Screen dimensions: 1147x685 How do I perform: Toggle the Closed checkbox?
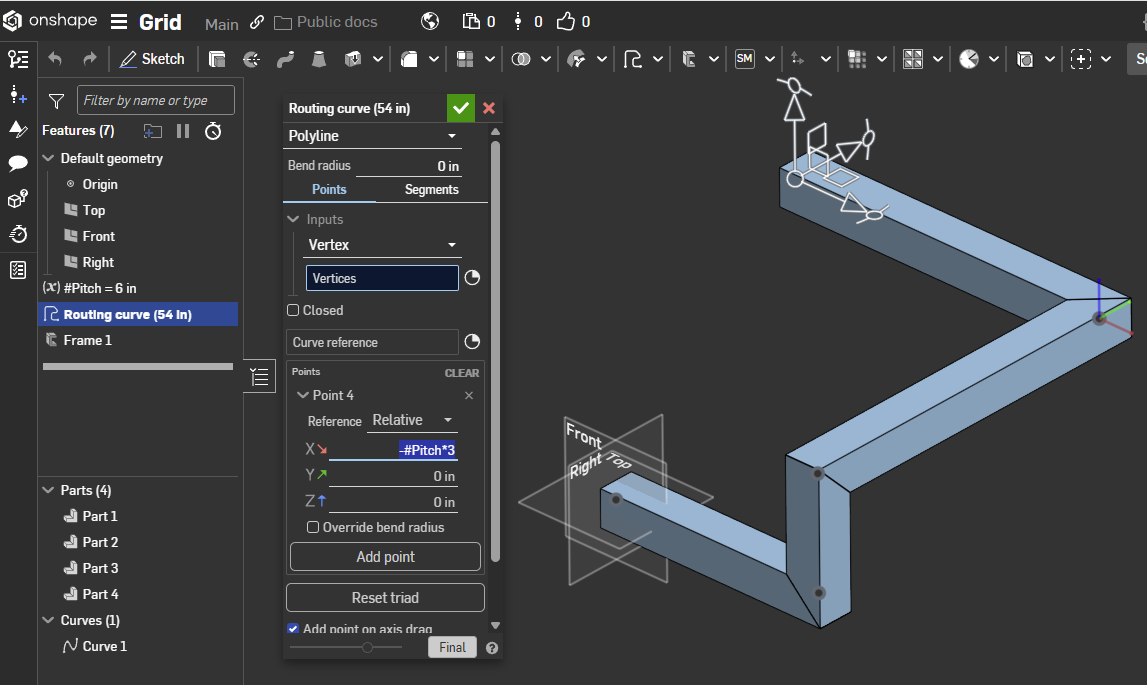pyautogui.click(x=293, y=310)
